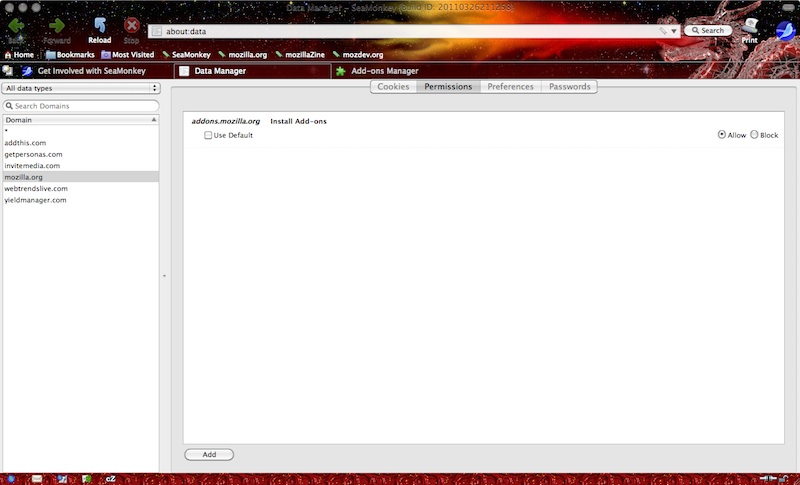This screenshot has width=800, height=485.
Task: Click the Stop loading icon
Action: pyautogui.click(x=131, y=27)
